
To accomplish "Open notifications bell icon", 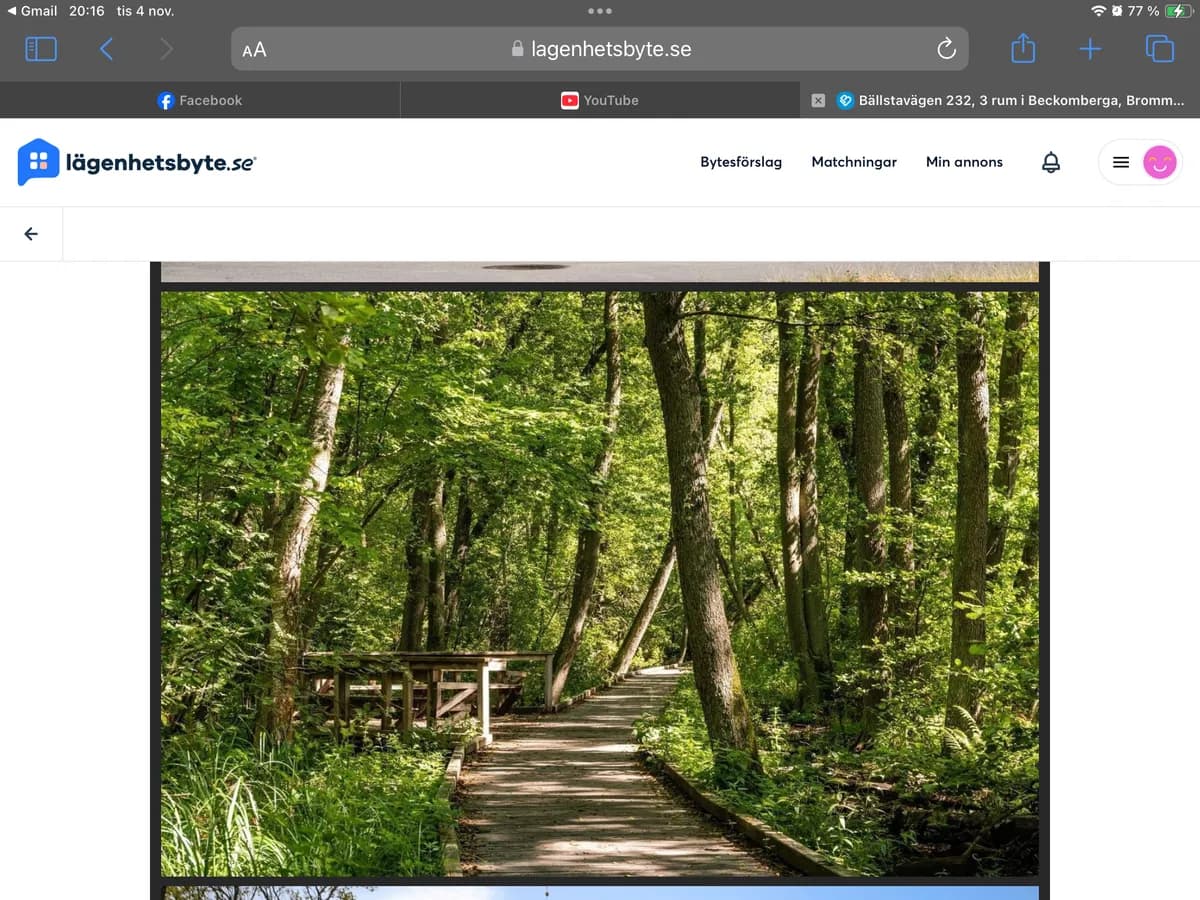I will pos(1051,162).
